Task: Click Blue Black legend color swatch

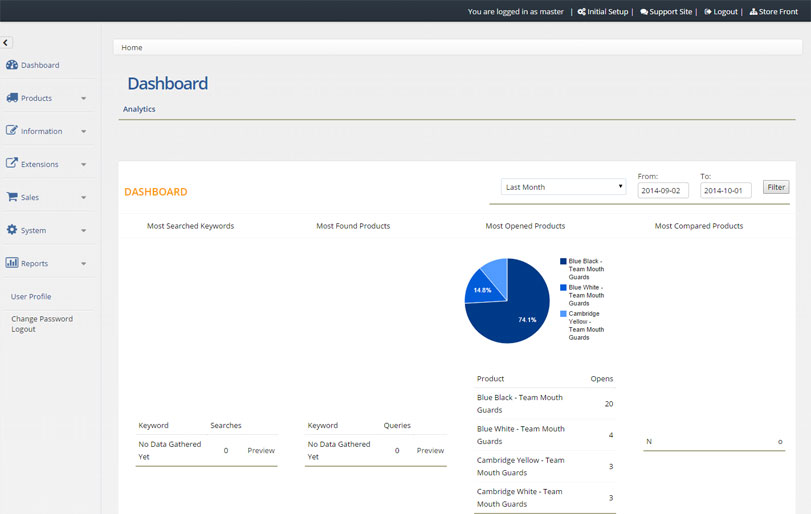Action: click(x=563, y=261)
